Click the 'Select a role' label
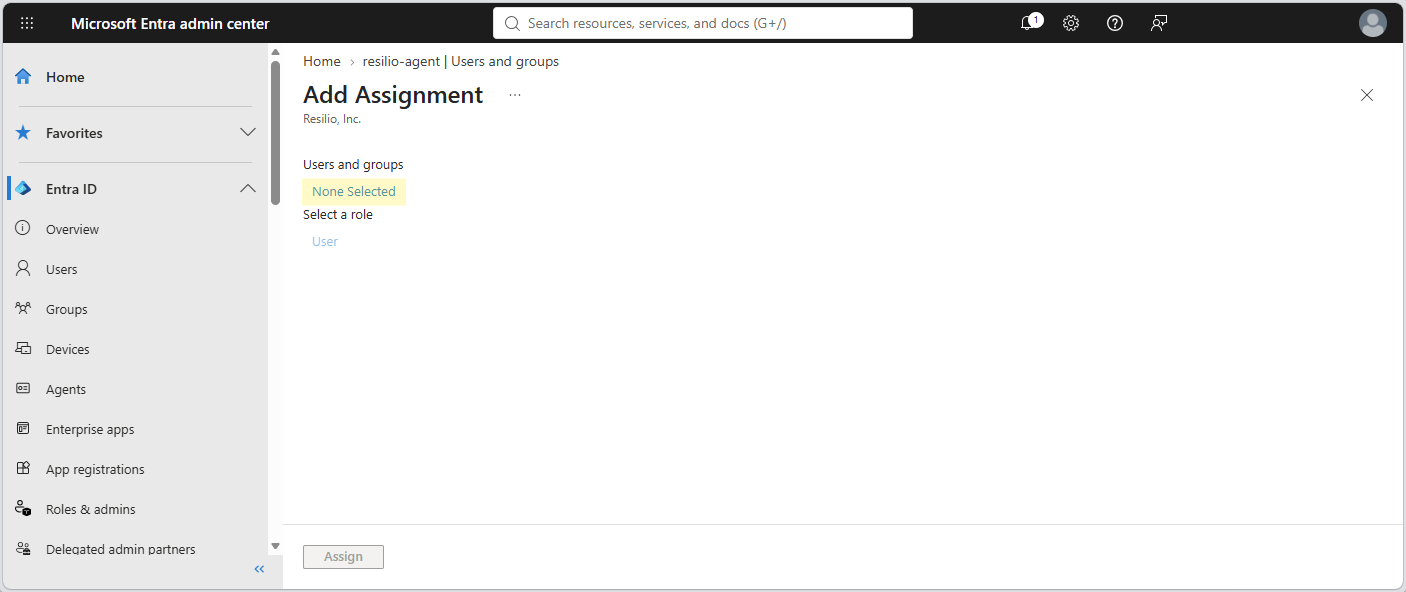The width and height of the screenshot is (1406, 592). 338,214
